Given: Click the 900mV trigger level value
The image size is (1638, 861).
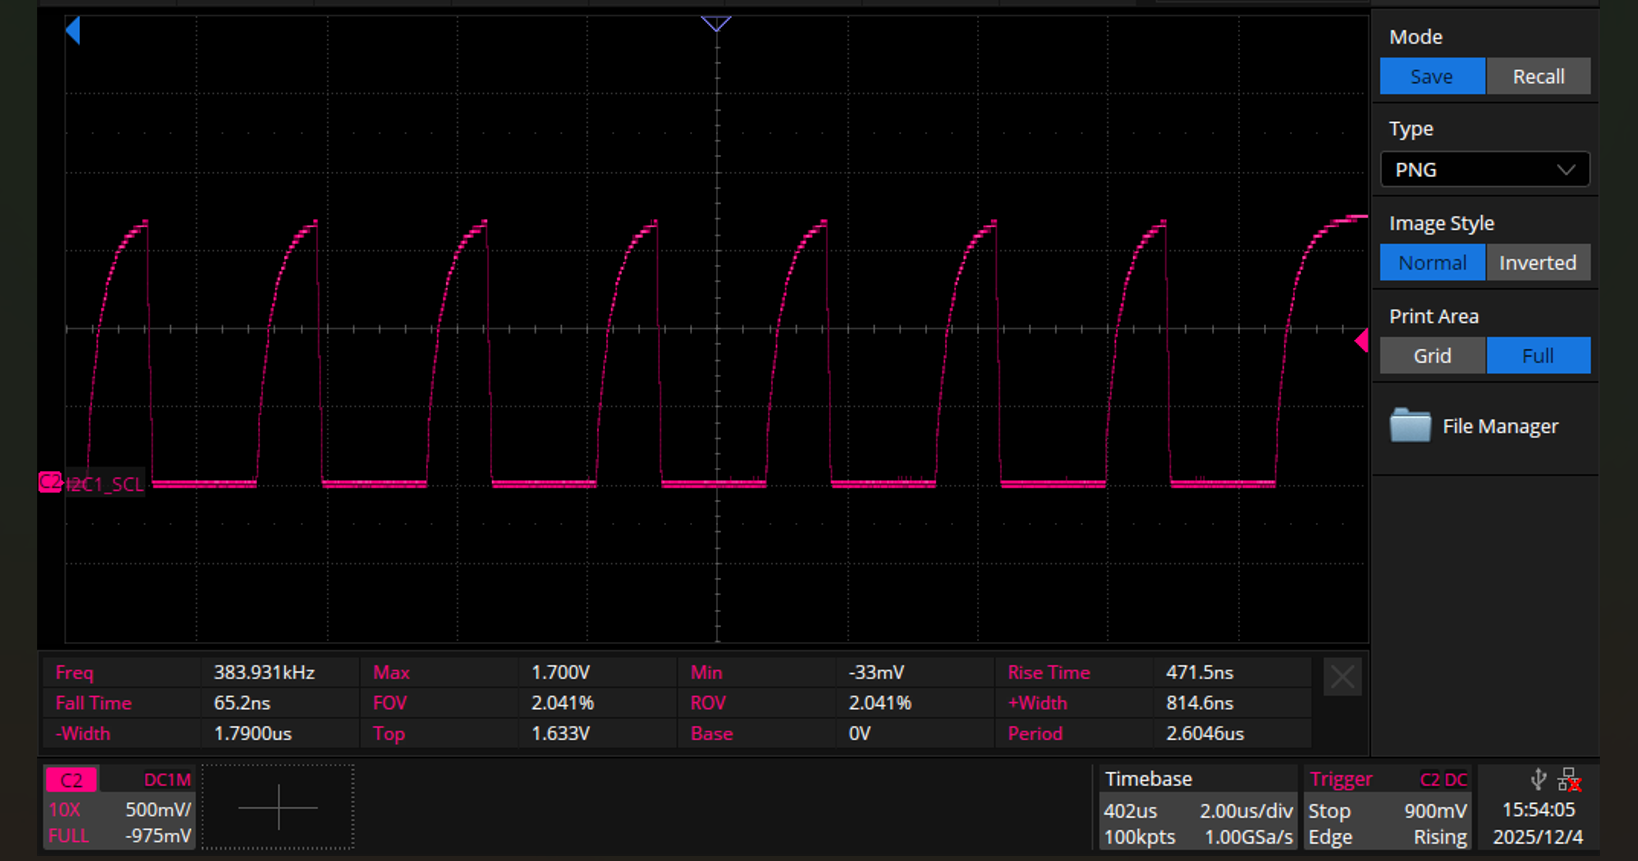Looking at the screenshot, I should 1435,811.
